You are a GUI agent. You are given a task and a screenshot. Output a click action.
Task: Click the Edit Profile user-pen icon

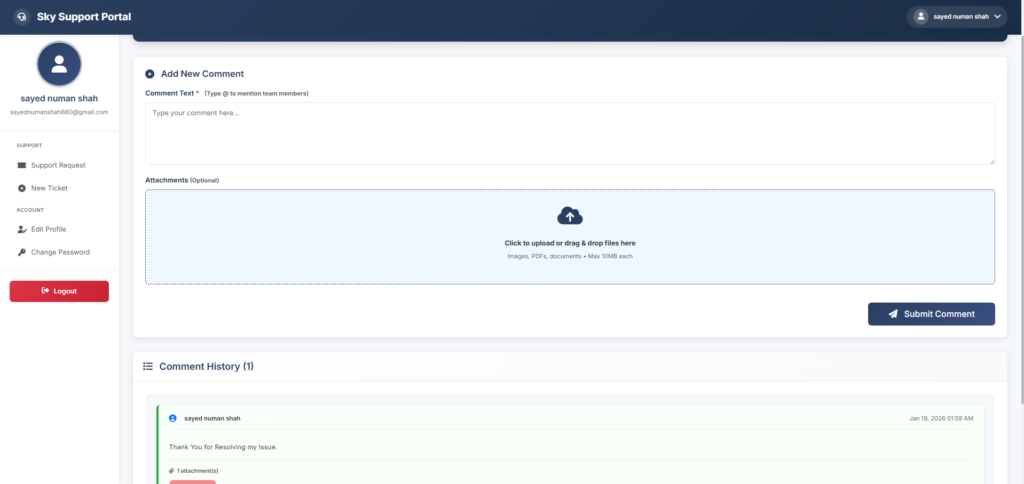22,229
